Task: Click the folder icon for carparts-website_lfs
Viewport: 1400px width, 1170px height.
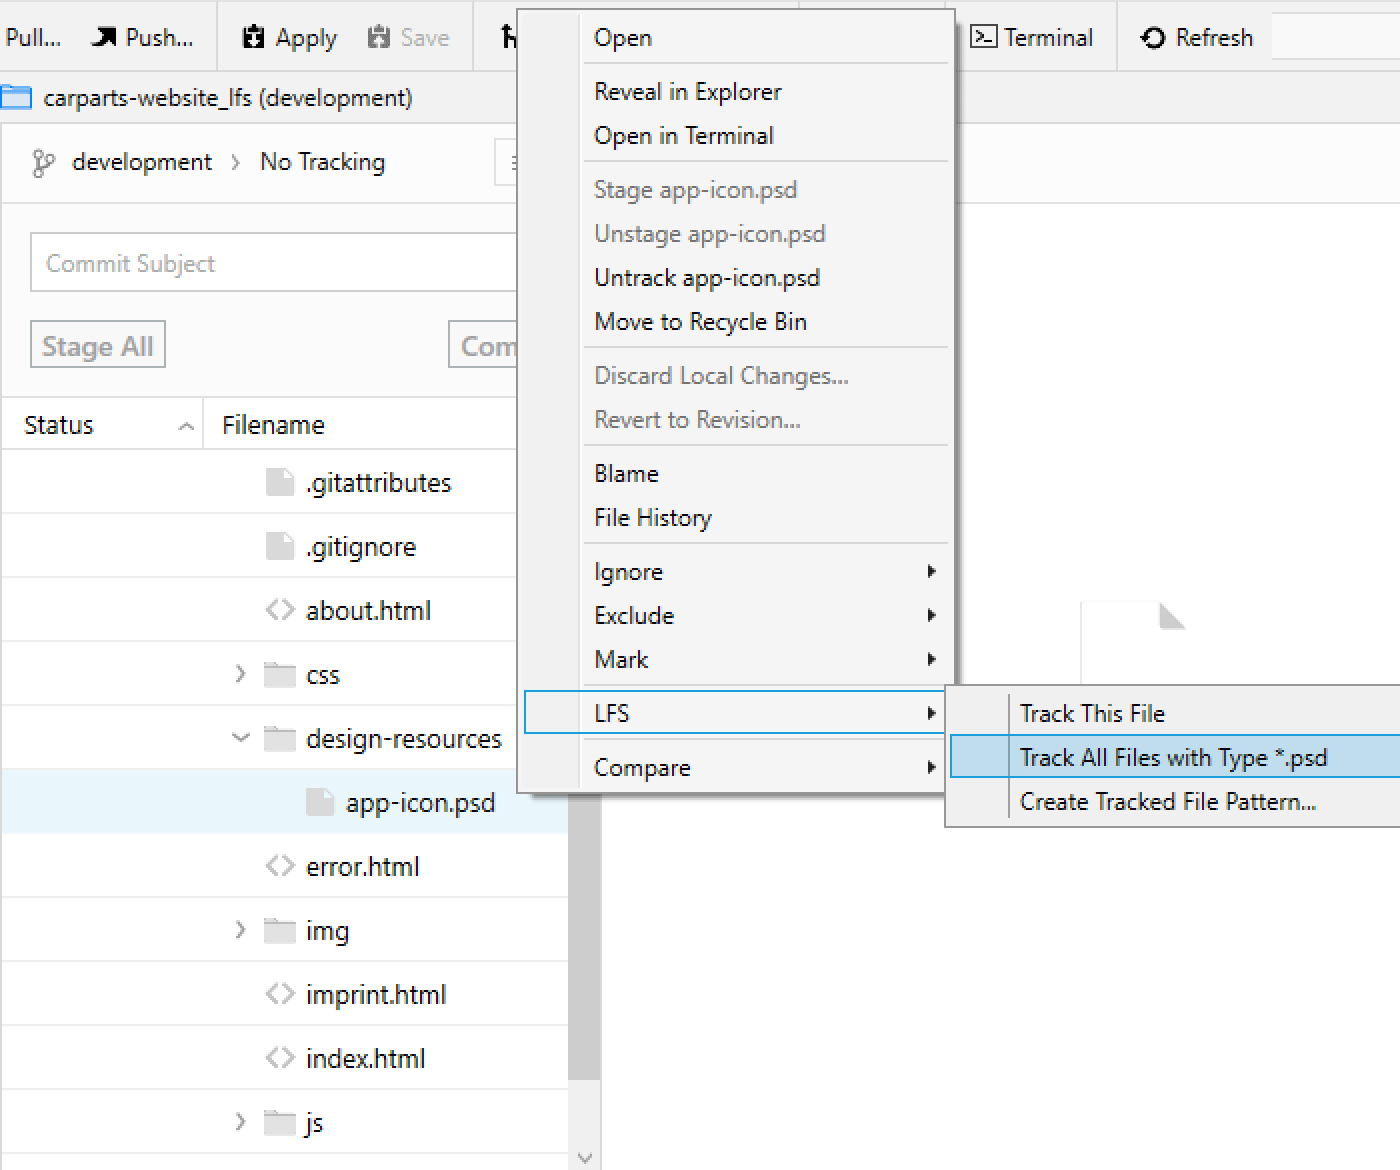Action: (17, 97)
